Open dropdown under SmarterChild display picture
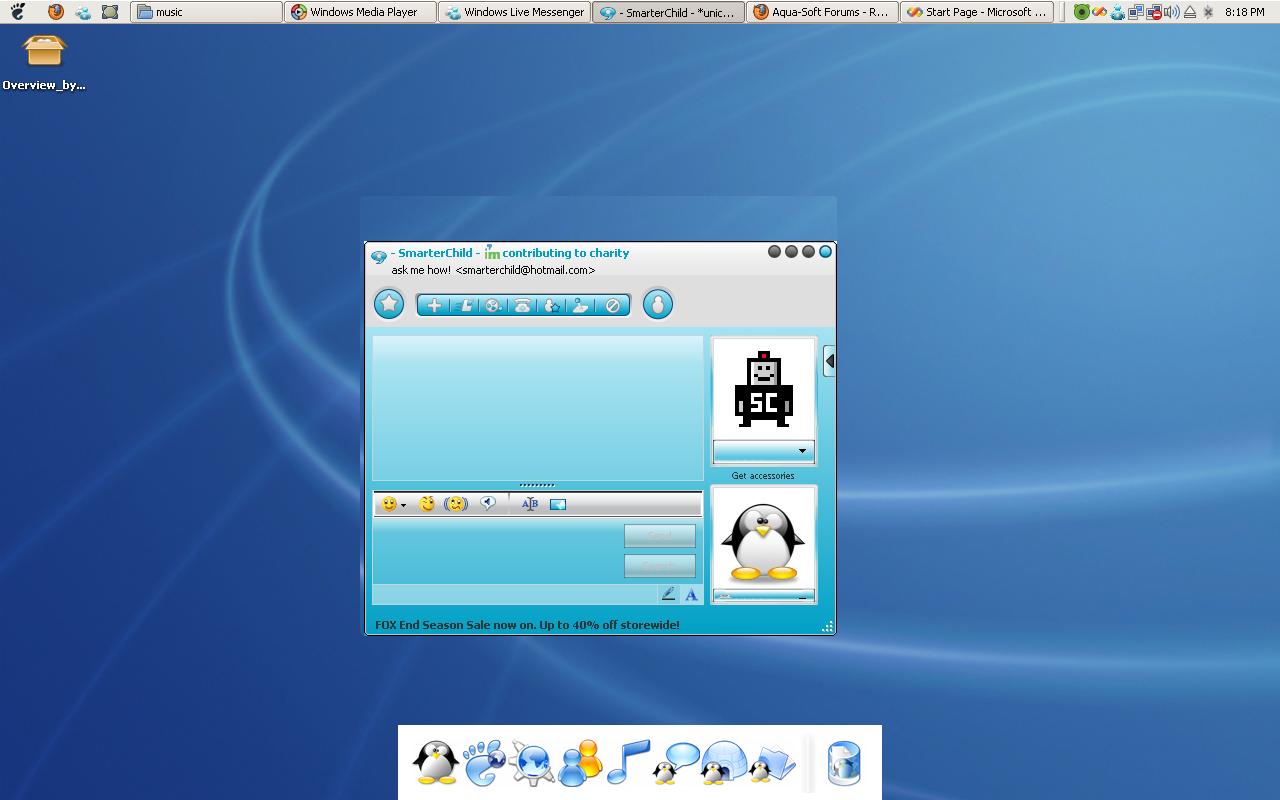The height and width of the screenshot is (800, 1280). [764, 451]
